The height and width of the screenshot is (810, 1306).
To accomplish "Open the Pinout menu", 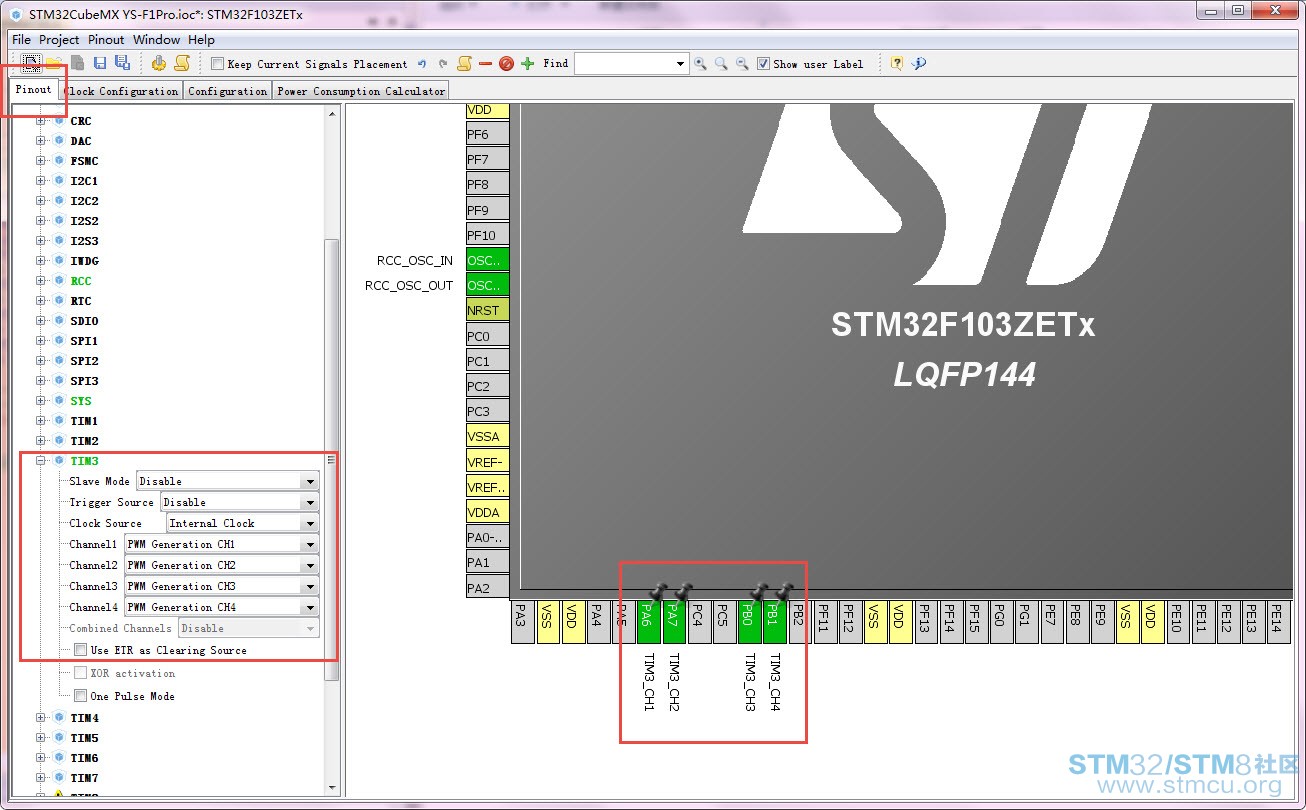I will click(x=106, y=40).
